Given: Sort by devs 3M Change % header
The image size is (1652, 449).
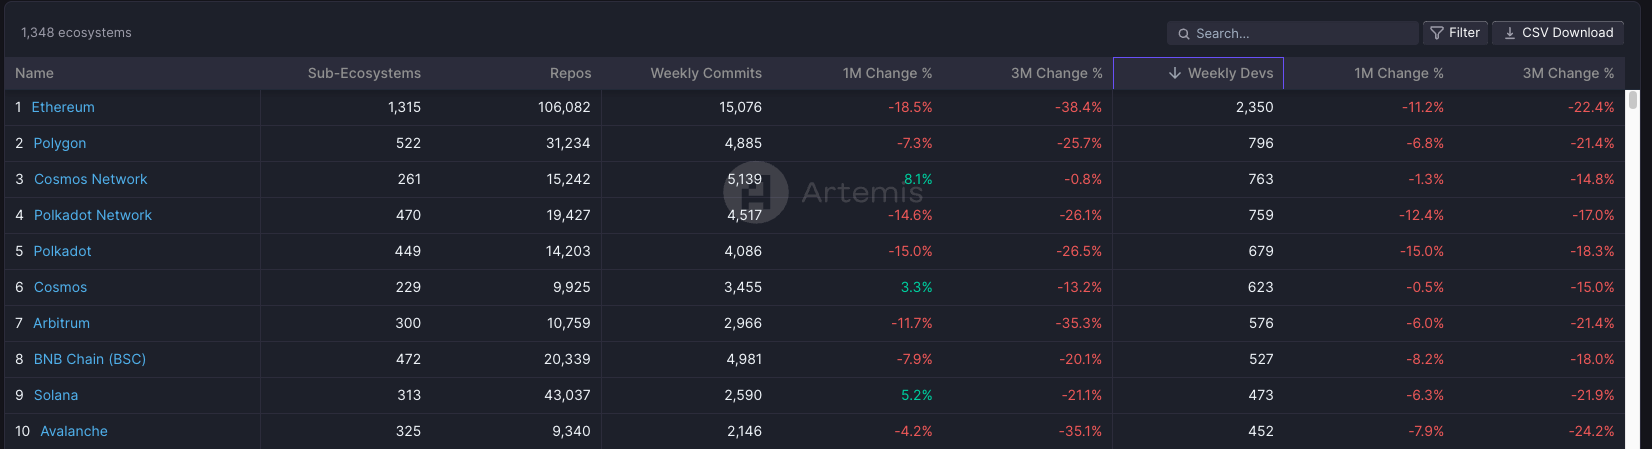Looking at the screenshot, I should (x=1568, y=73).
